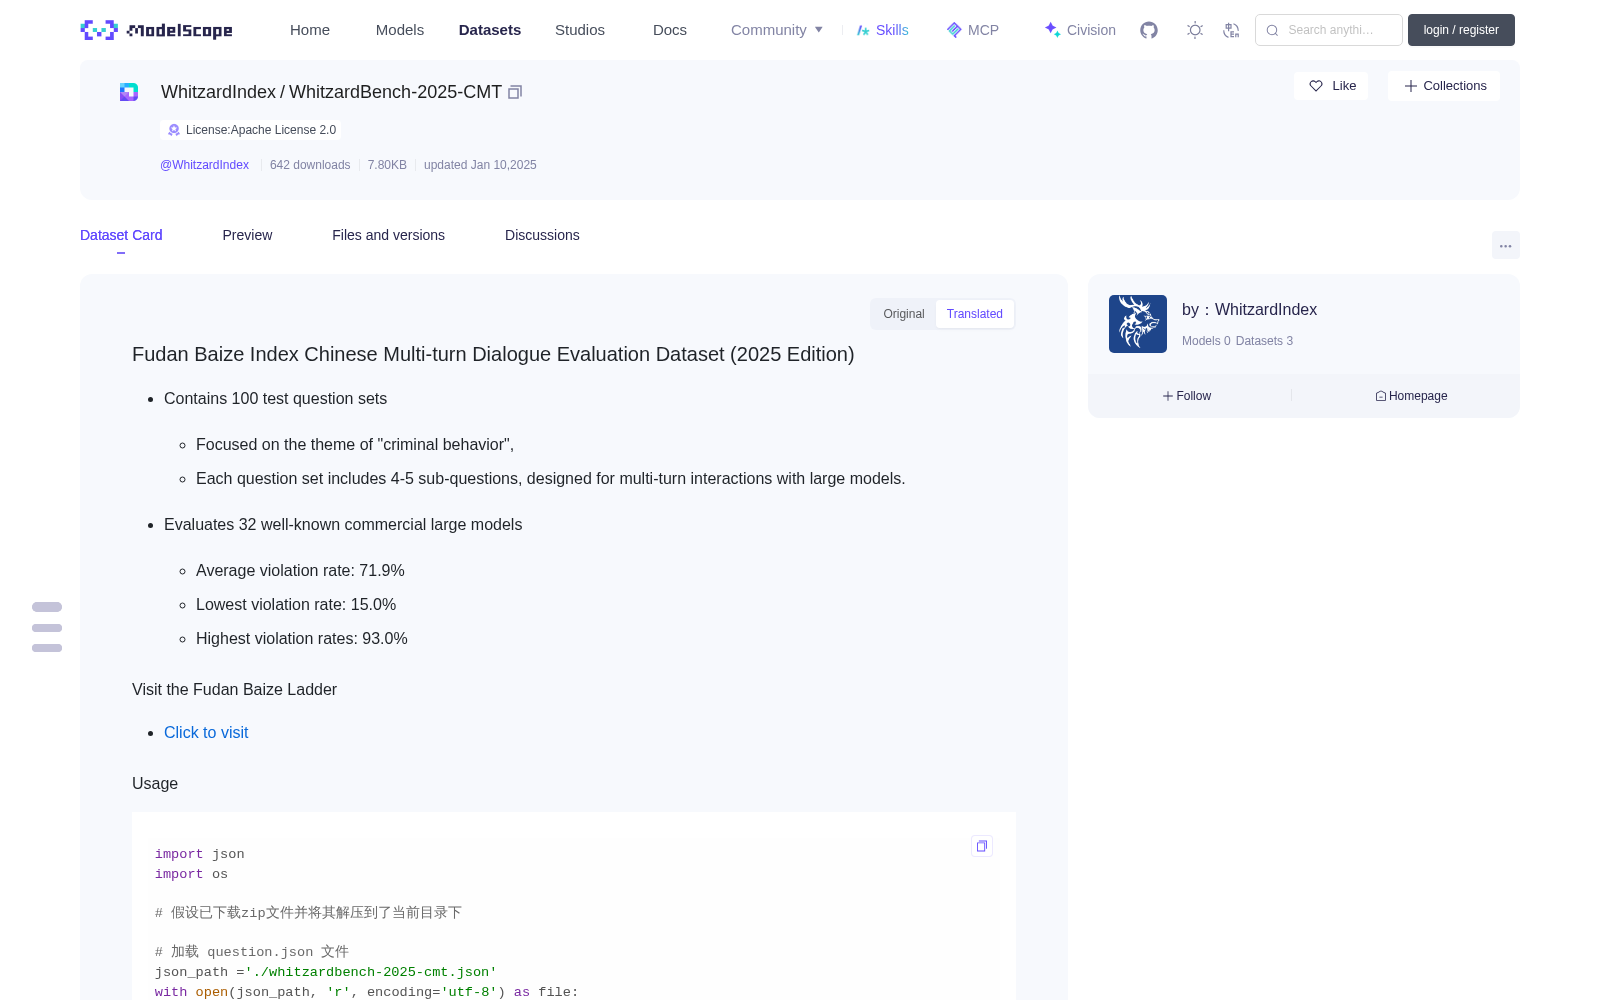This screenshot has width=1600, height=1000.
Task: Click the login / register button
Action: point(1461,30)
